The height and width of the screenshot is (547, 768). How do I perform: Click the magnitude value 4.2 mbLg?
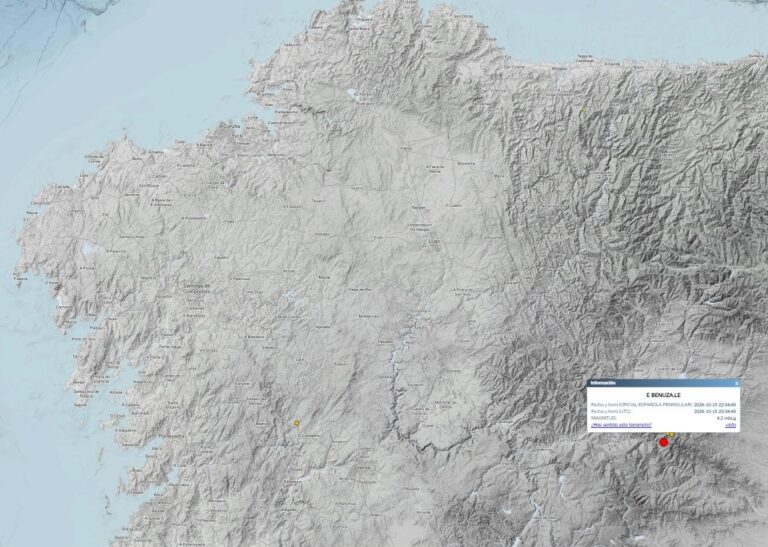pos(726,418)
